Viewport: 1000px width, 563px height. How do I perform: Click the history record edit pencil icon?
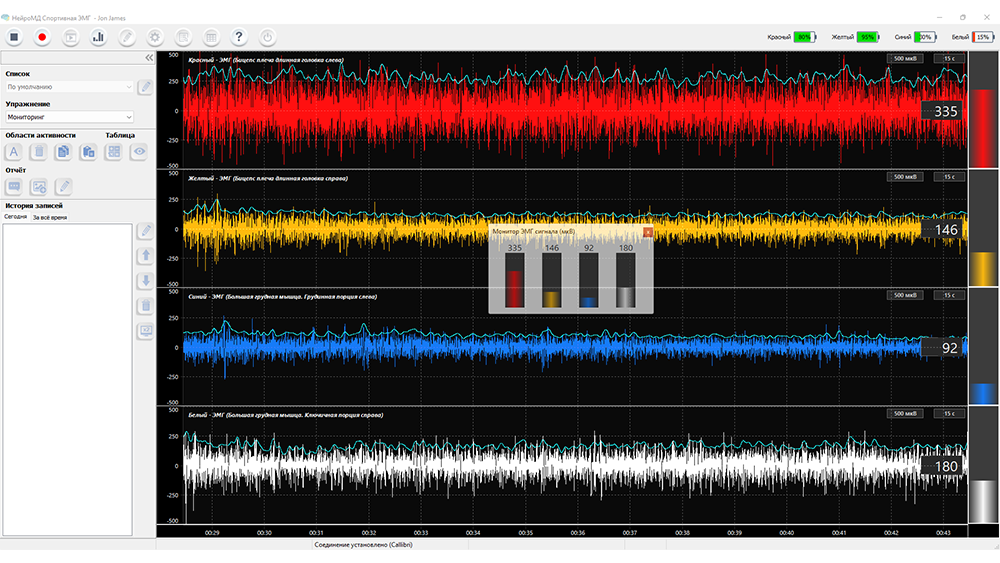pos(145,230)
